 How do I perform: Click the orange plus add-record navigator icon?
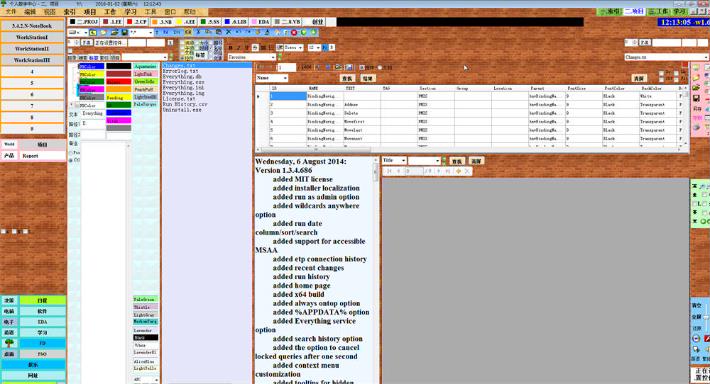(458, 171)
